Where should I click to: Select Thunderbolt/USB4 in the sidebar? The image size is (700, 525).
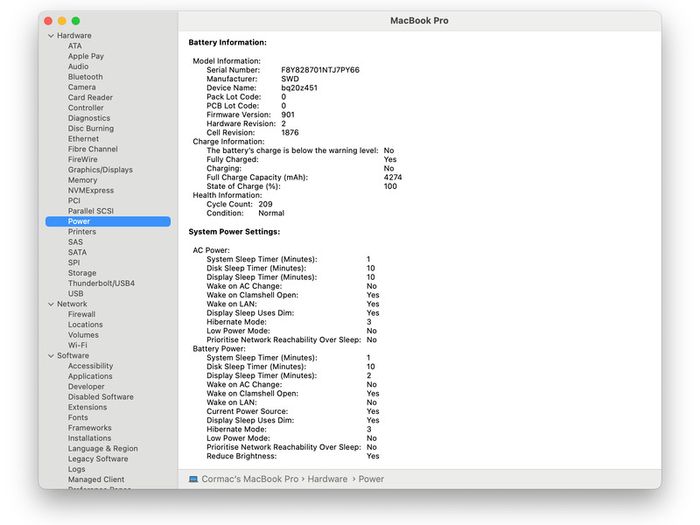coord(101,283)
